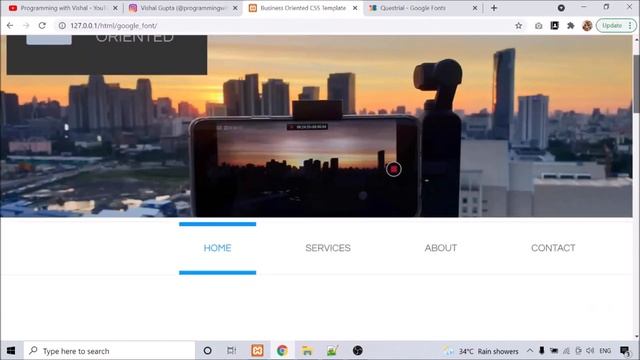Open a new browser tab

point(494,8)
